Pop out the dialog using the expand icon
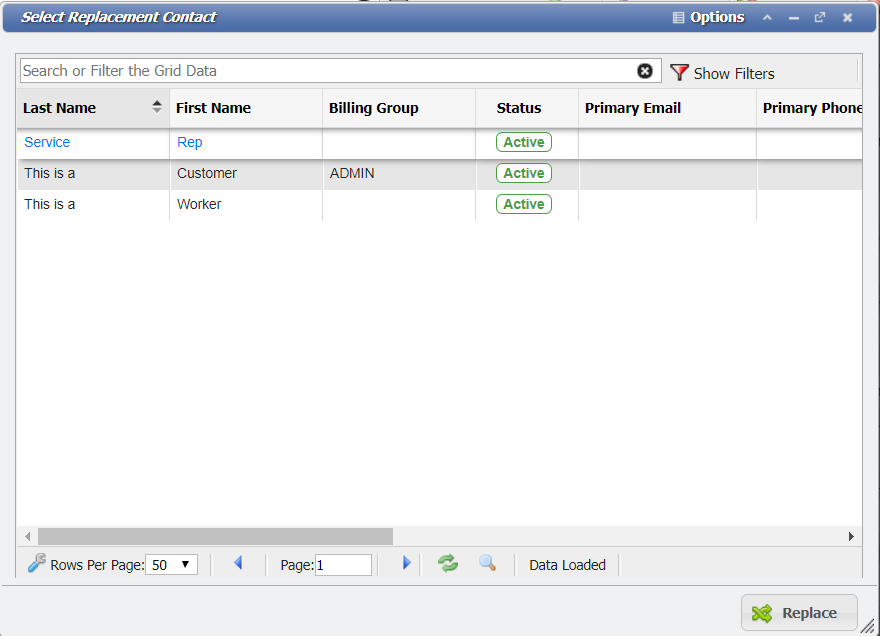880x636 pixels. point(820,17)
